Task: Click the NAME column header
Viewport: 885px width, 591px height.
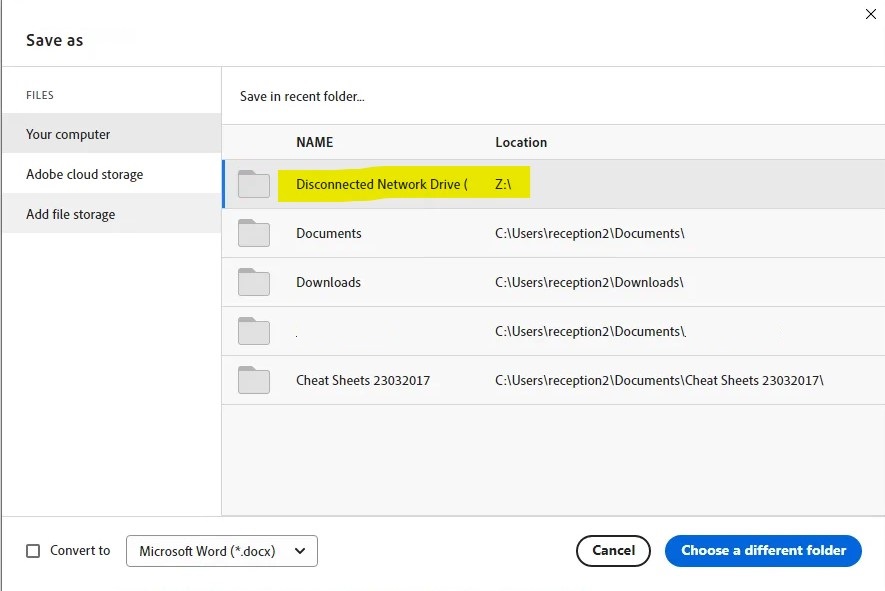Action: coord(314,142)
